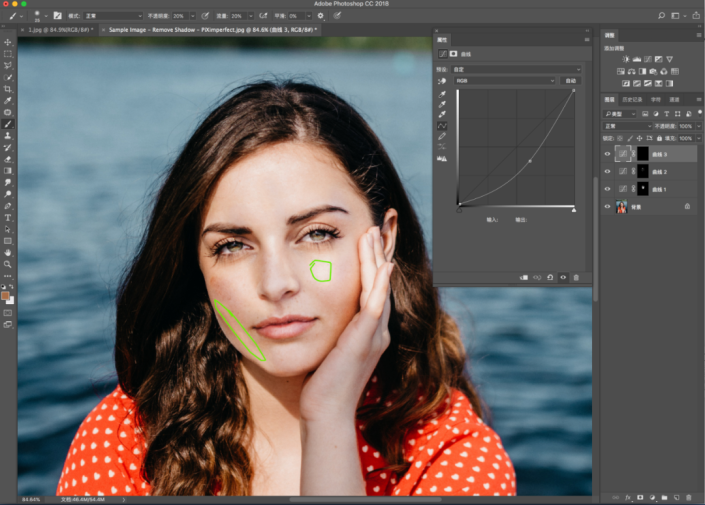Click the delete adjustment trash icon in Properties
The height and width of the screenshot is (505, 705).
click(x=576, y=277)
